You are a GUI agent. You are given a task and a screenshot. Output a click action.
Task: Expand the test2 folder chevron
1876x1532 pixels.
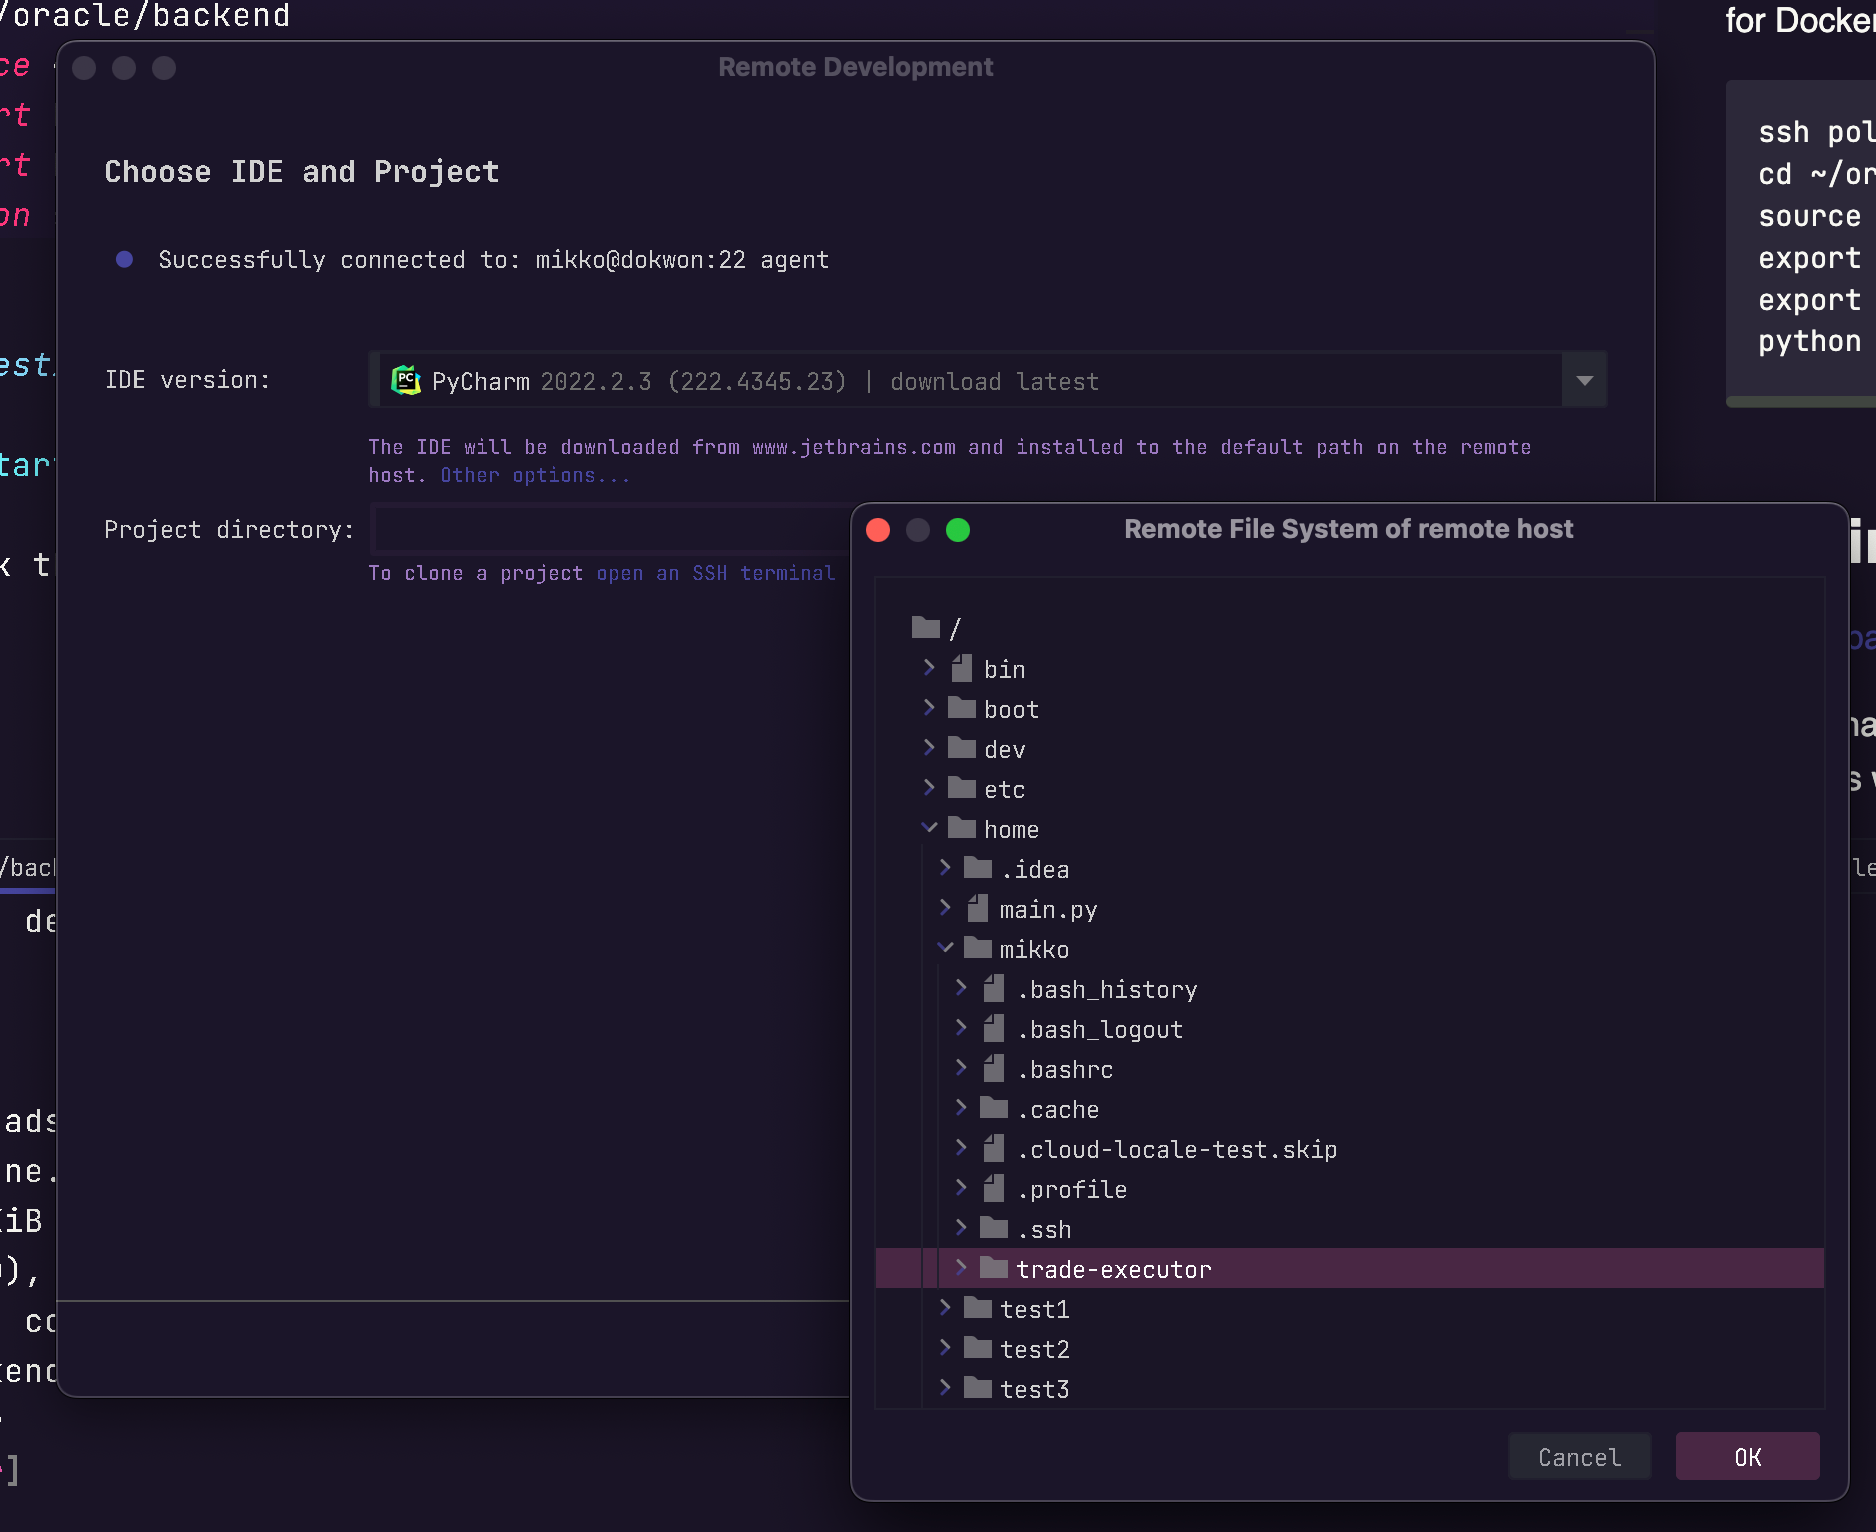point(945,1347)
